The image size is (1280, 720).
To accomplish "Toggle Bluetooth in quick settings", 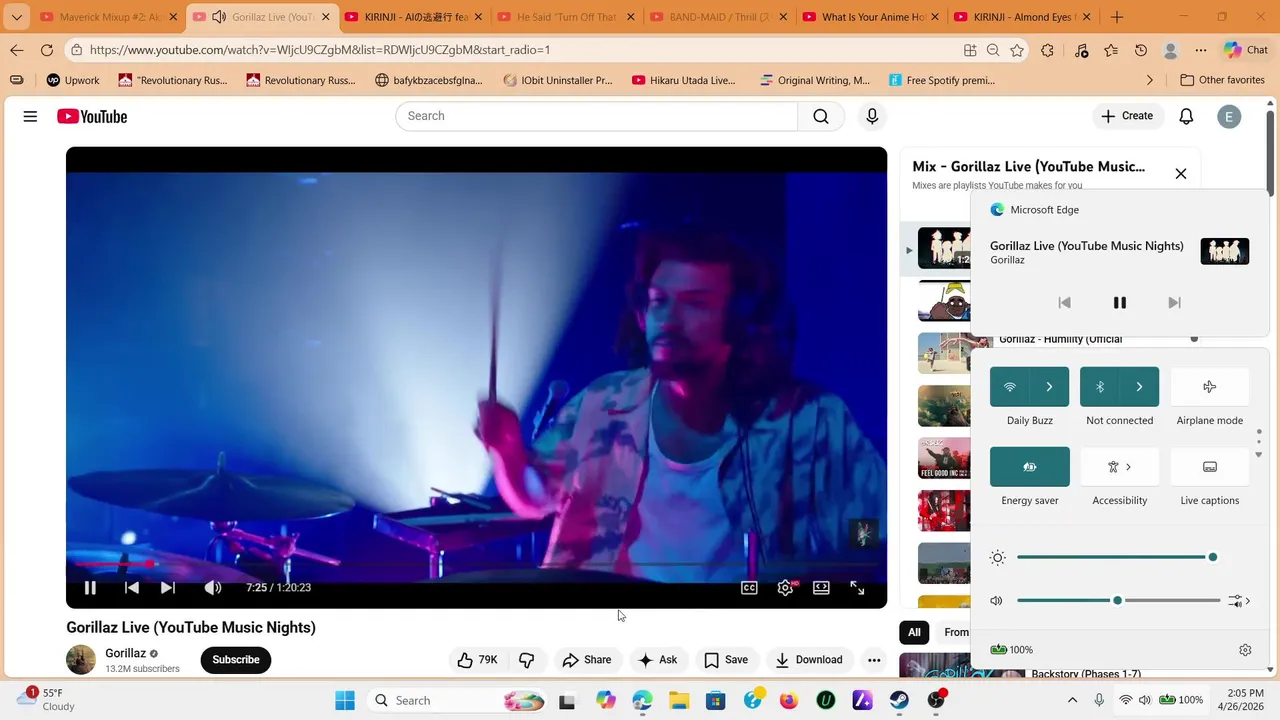I will click(x=1100, y=387).
